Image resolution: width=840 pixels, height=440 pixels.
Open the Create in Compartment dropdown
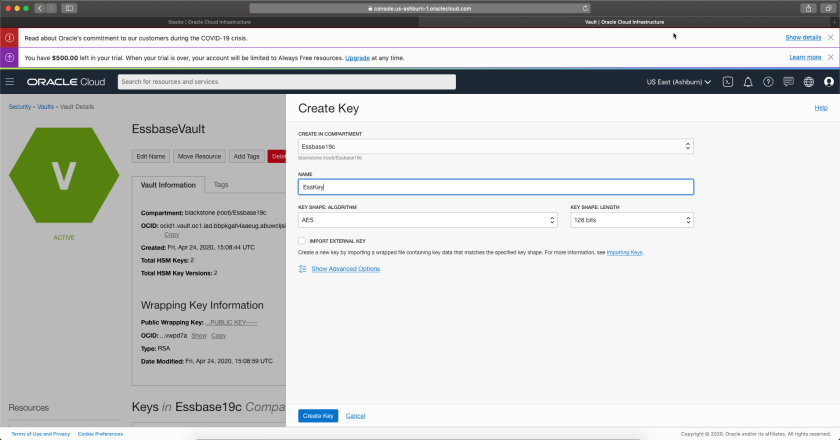click(495, 146)
